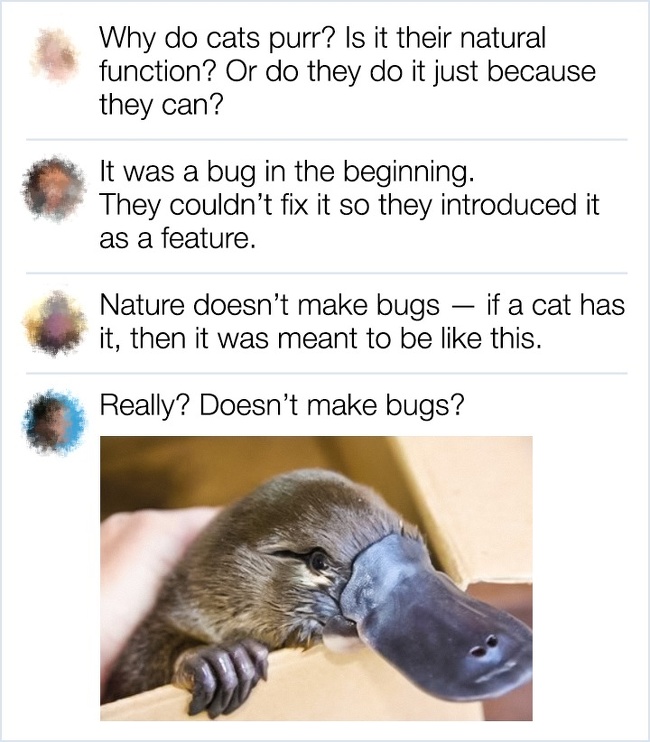Select the 'Nature doesn't make bugs' comment
The image size is (650, 742).
362,321
